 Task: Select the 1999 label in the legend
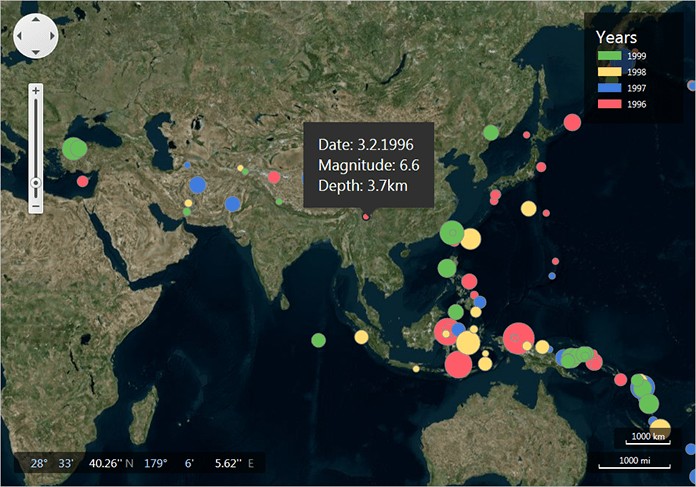coord(636,56)
